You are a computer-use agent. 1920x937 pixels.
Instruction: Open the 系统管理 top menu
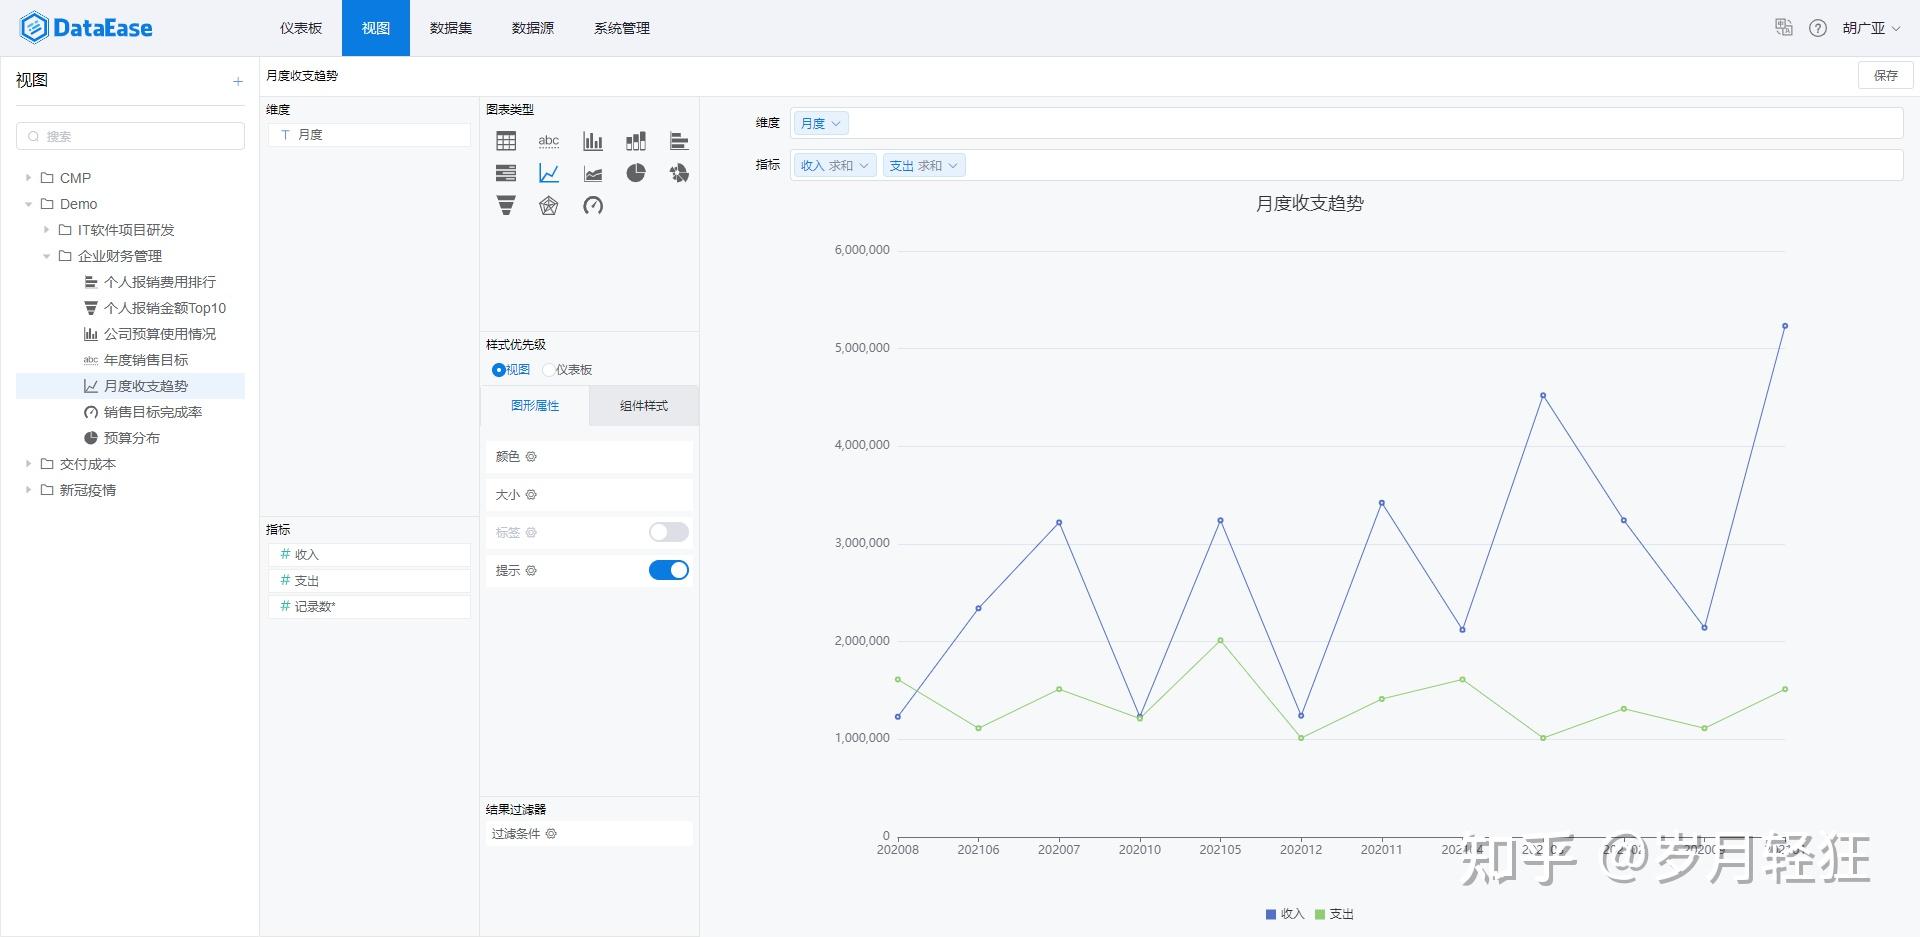[x=622, y=28]
